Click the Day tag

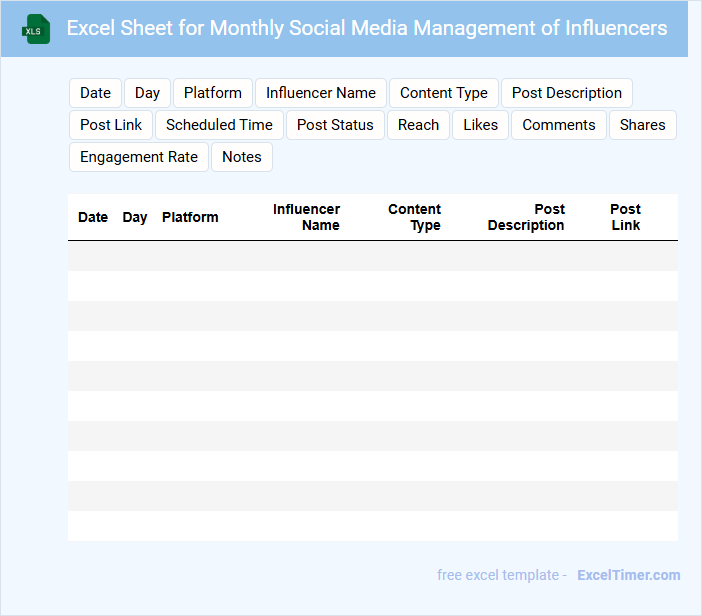point(147,93)
